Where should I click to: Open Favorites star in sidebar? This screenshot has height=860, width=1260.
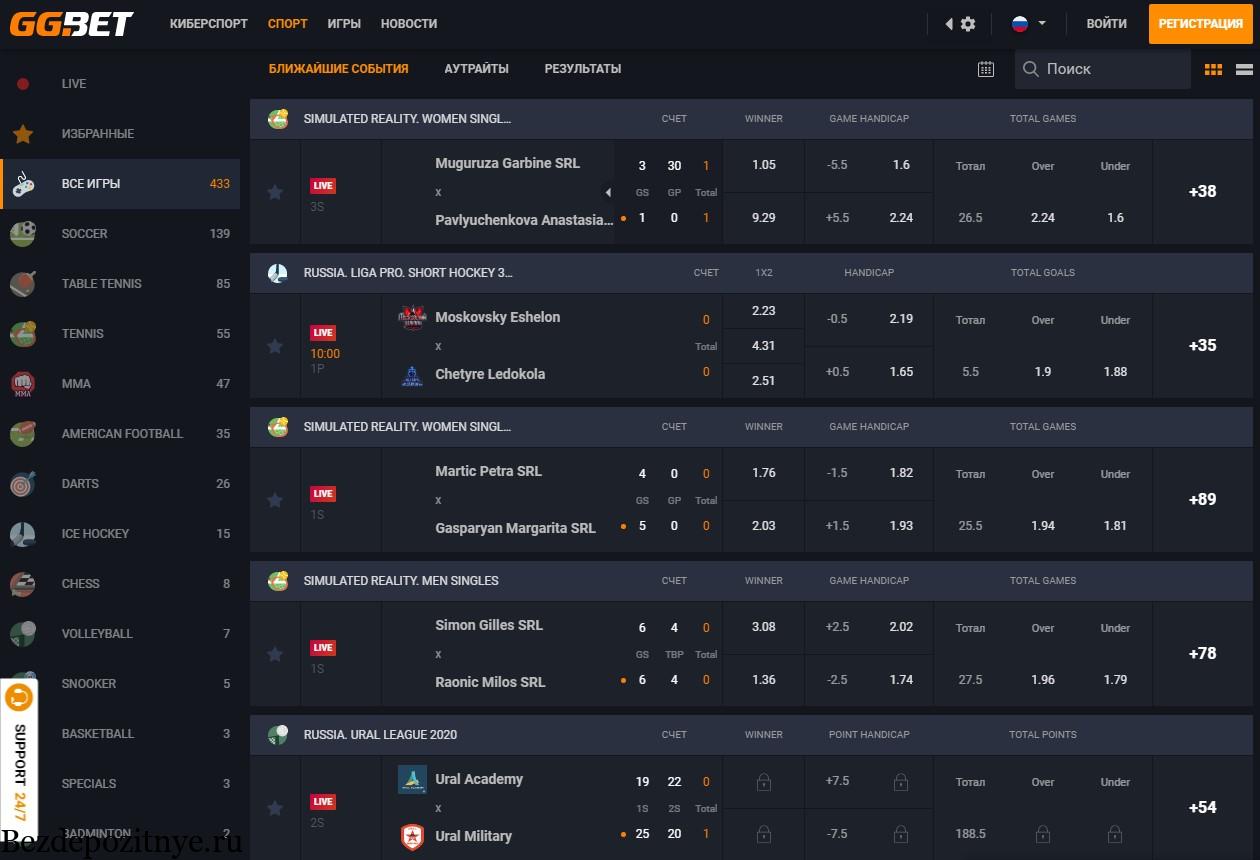pos(23,134)
